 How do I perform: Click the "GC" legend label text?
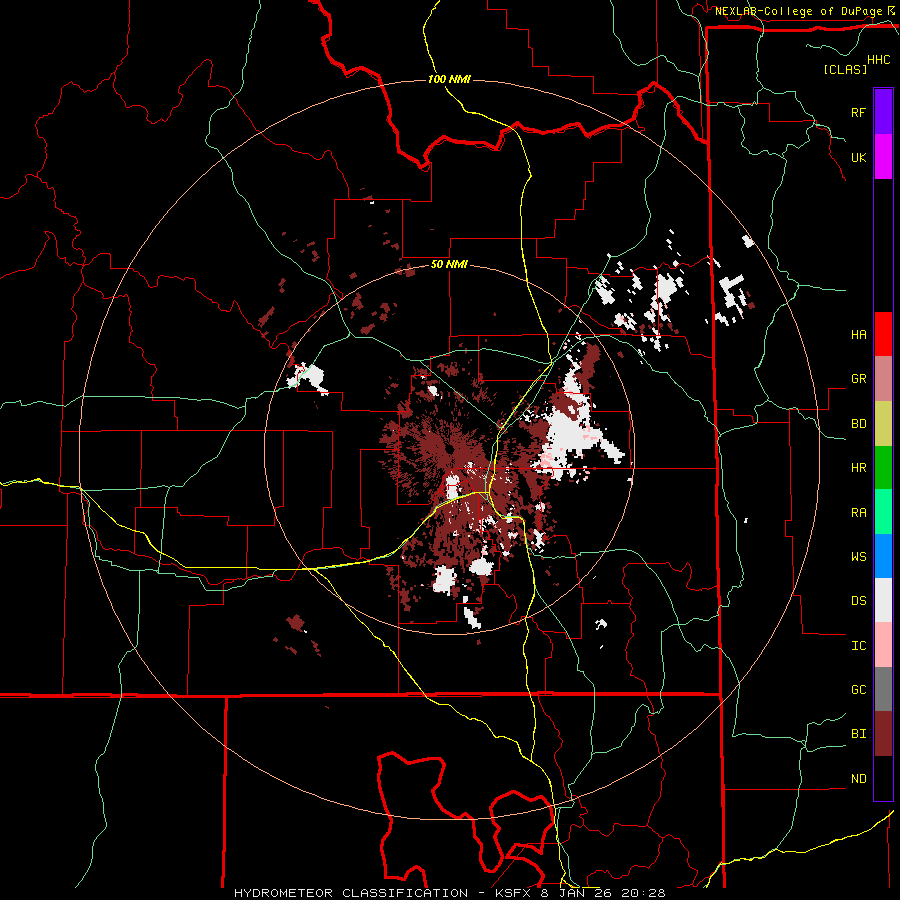click(x=858, y=689)
